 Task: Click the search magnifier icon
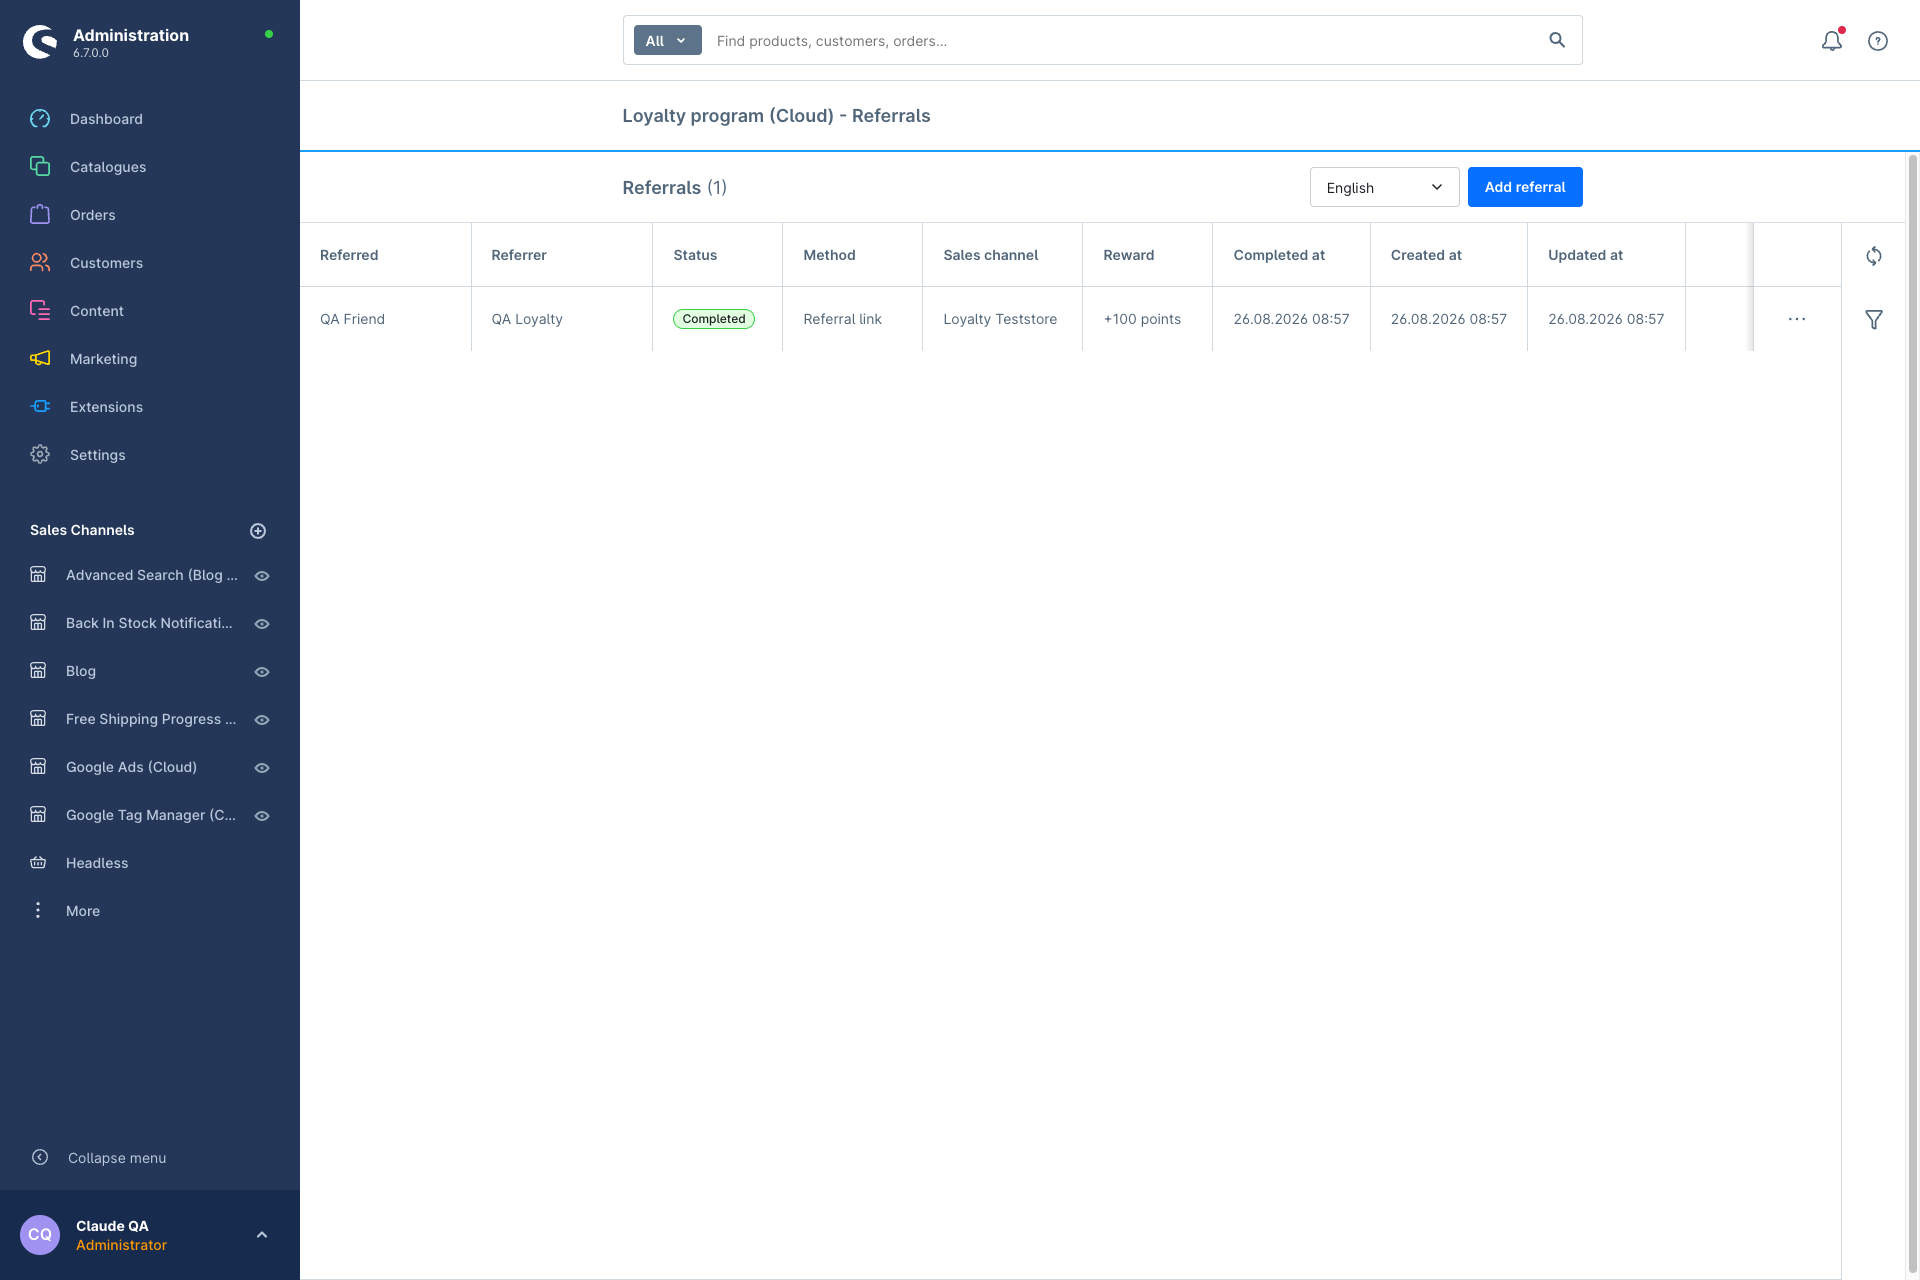[1557, 40]
